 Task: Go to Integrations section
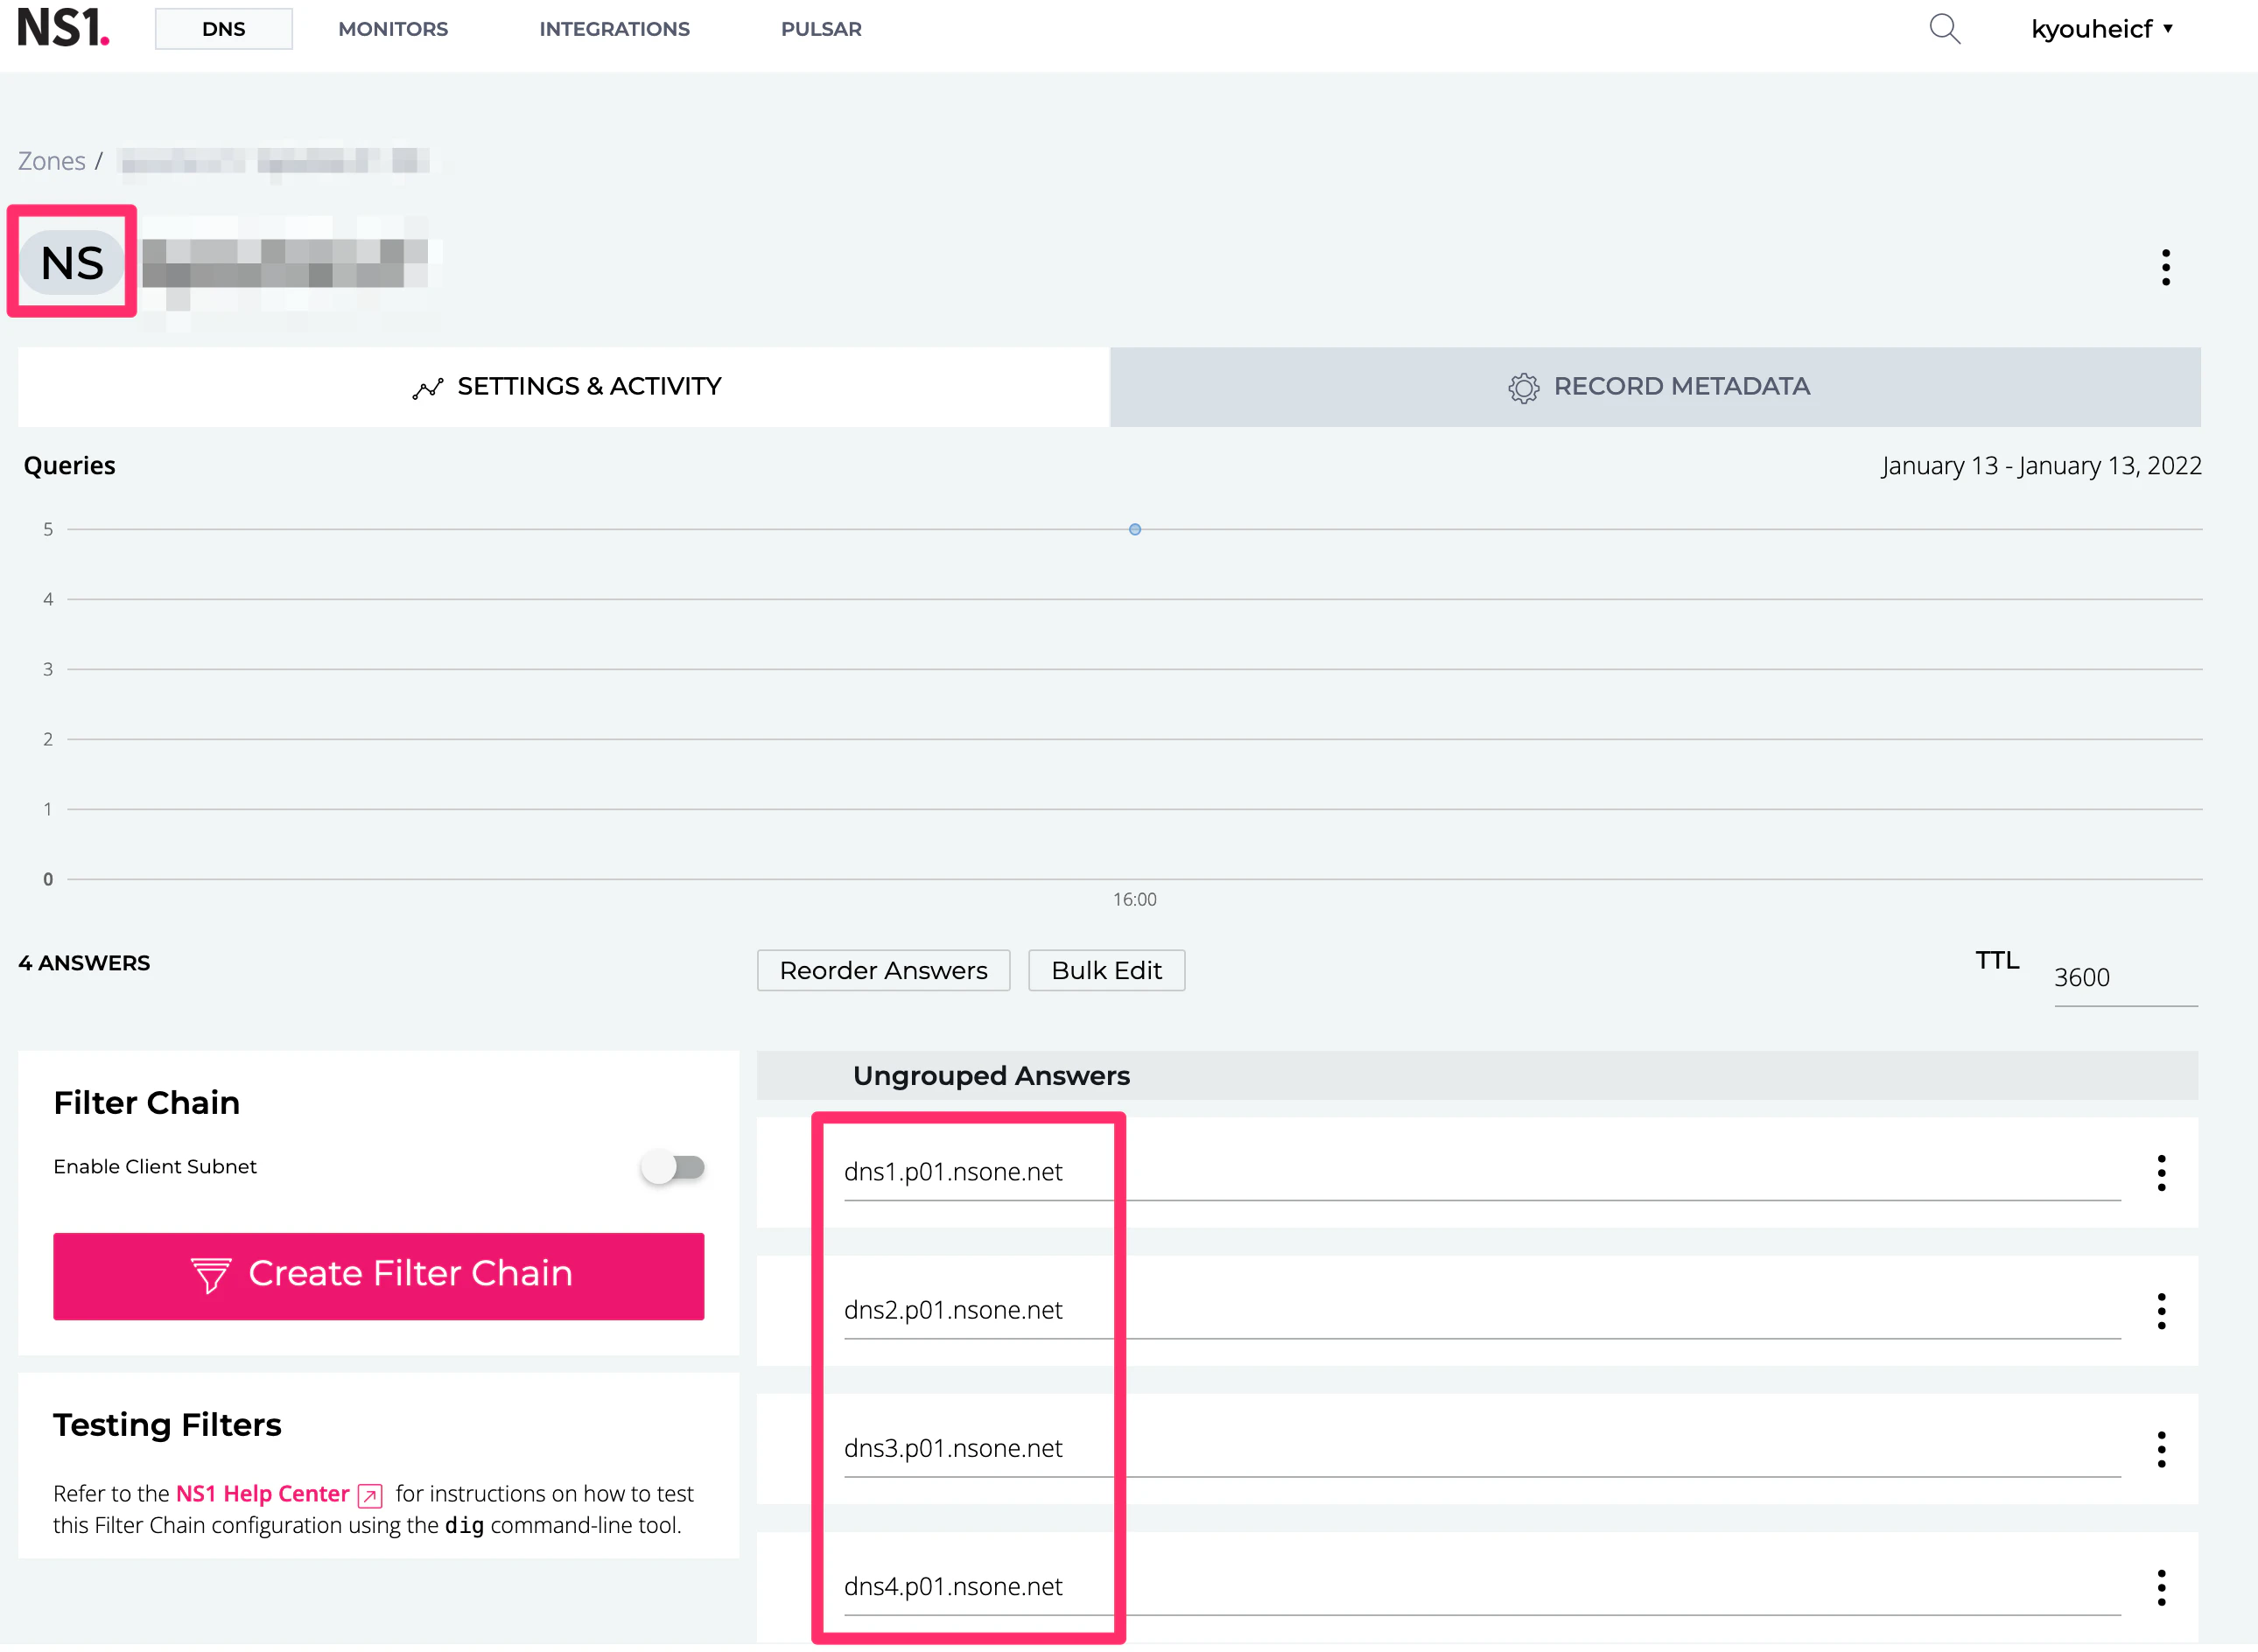point(614,29)
